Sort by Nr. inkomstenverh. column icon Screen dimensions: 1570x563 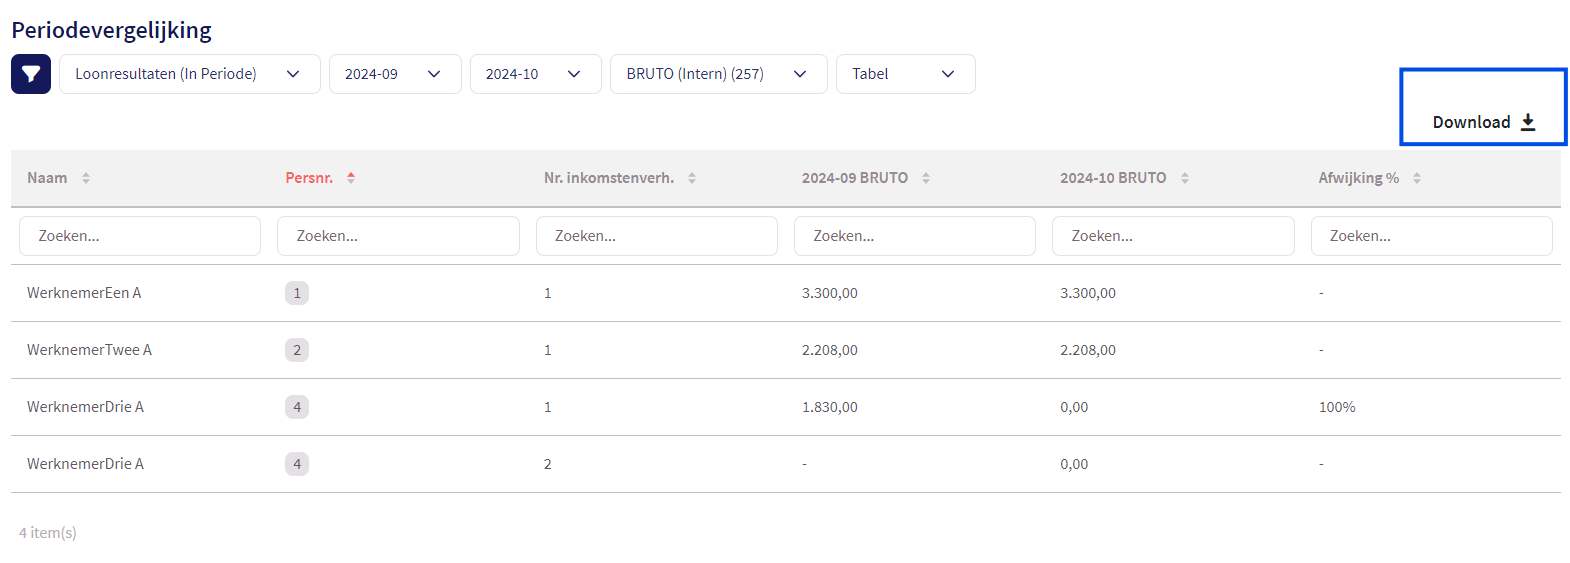tap(692, 178)
